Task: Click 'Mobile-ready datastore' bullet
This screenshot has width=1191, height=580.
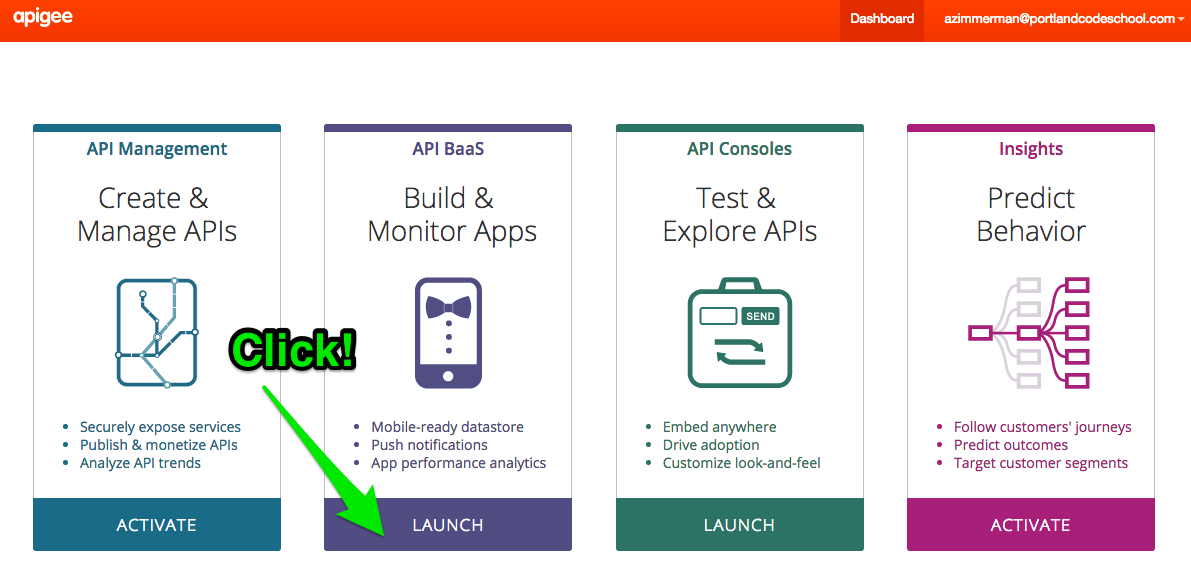Action: (x=447, y=427)
